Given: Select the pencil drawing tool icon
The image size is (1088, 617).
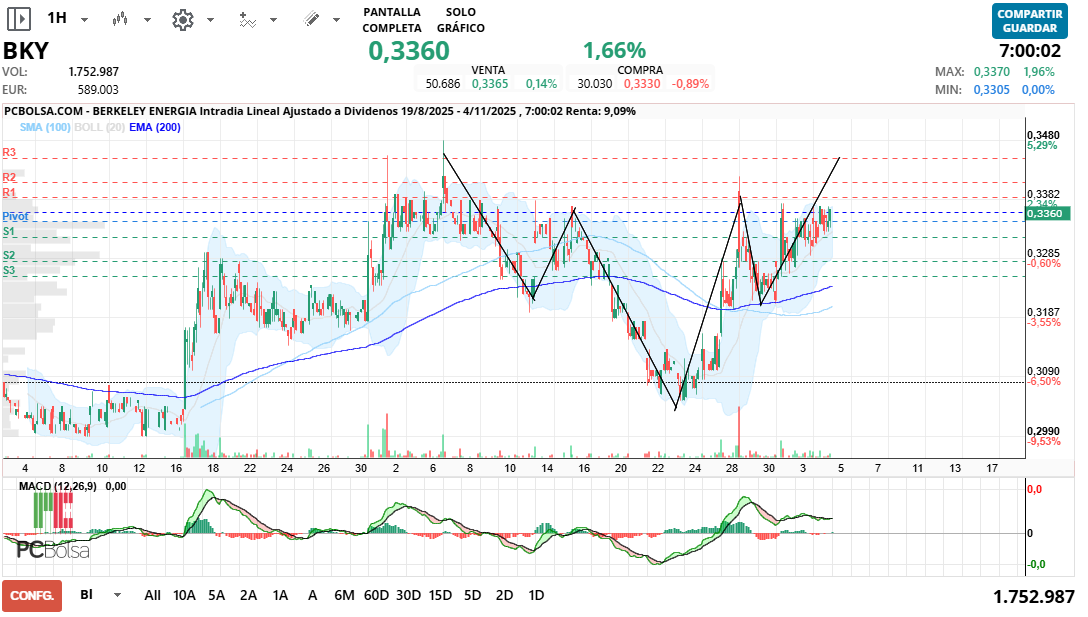Looking at the screenshot, I should coord(311,19).
